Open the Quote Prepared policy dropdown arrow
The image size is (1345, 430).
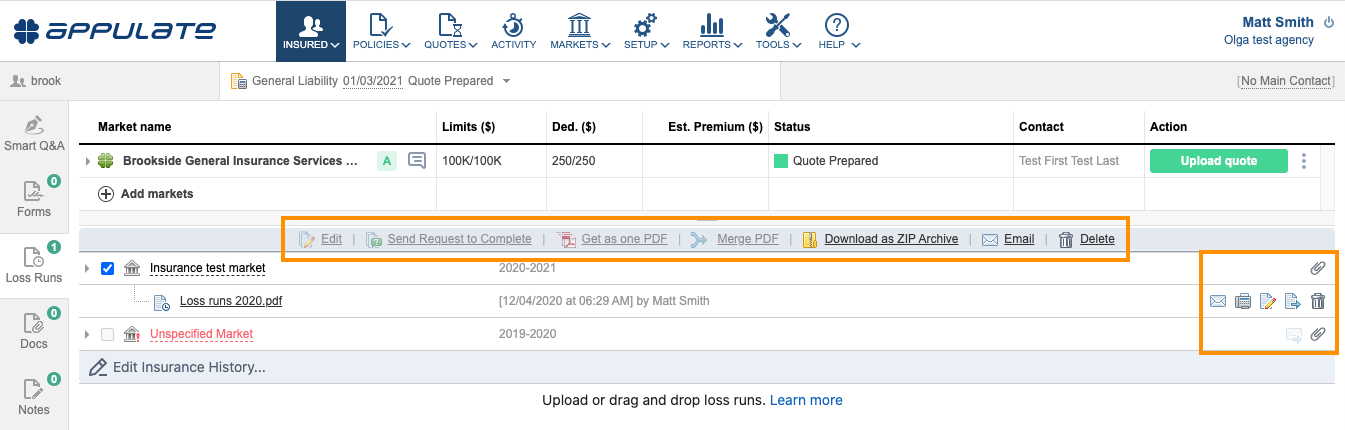pyautogui.click(x=506, y=81)
